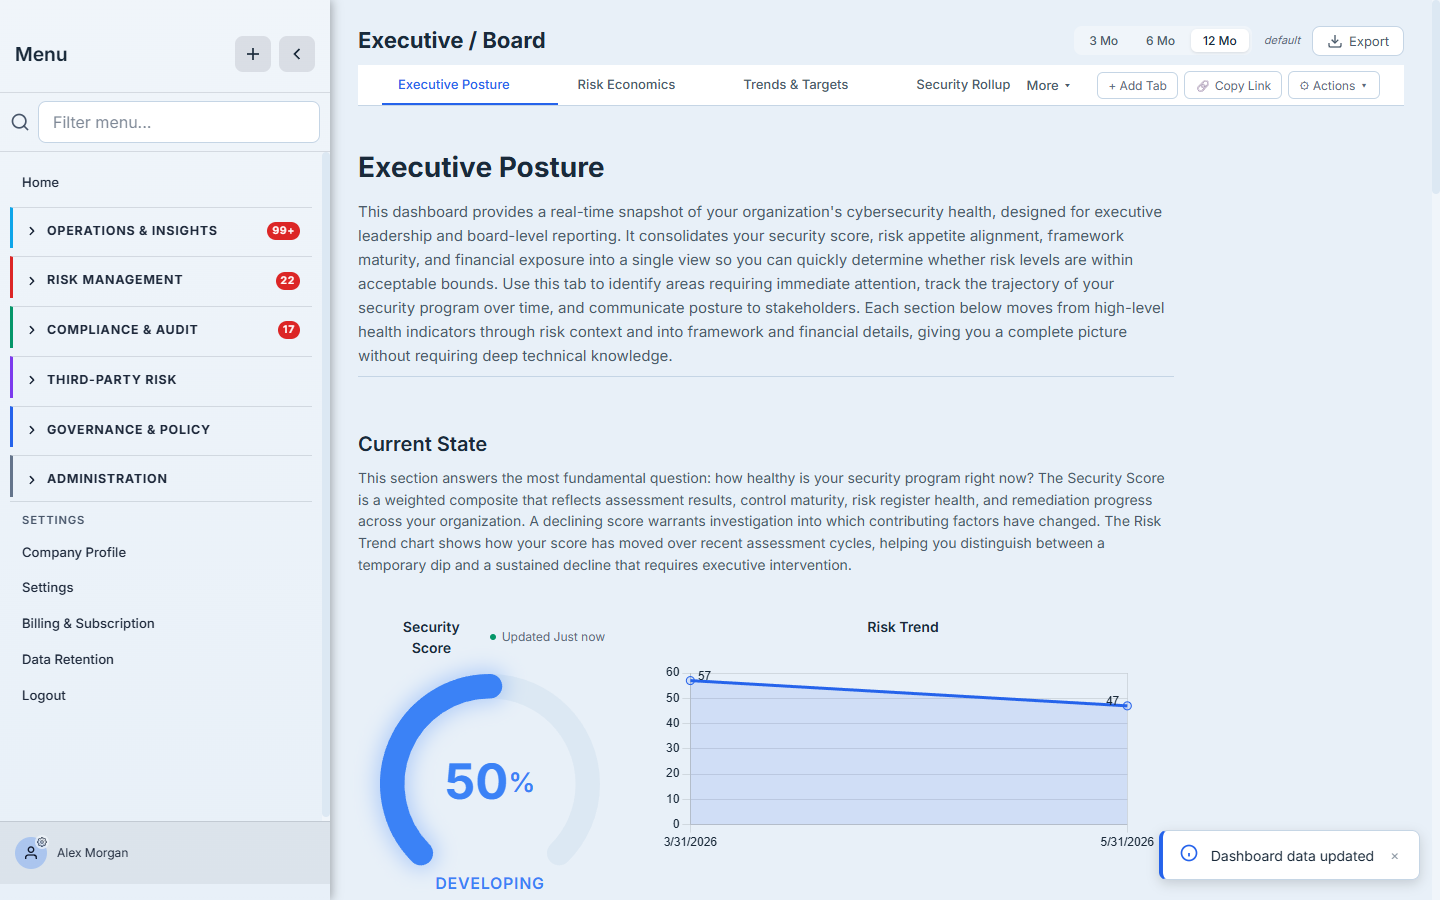Click the 22 badge on Risk Management
Screen dimensions: 1440x900
[288, 281]
